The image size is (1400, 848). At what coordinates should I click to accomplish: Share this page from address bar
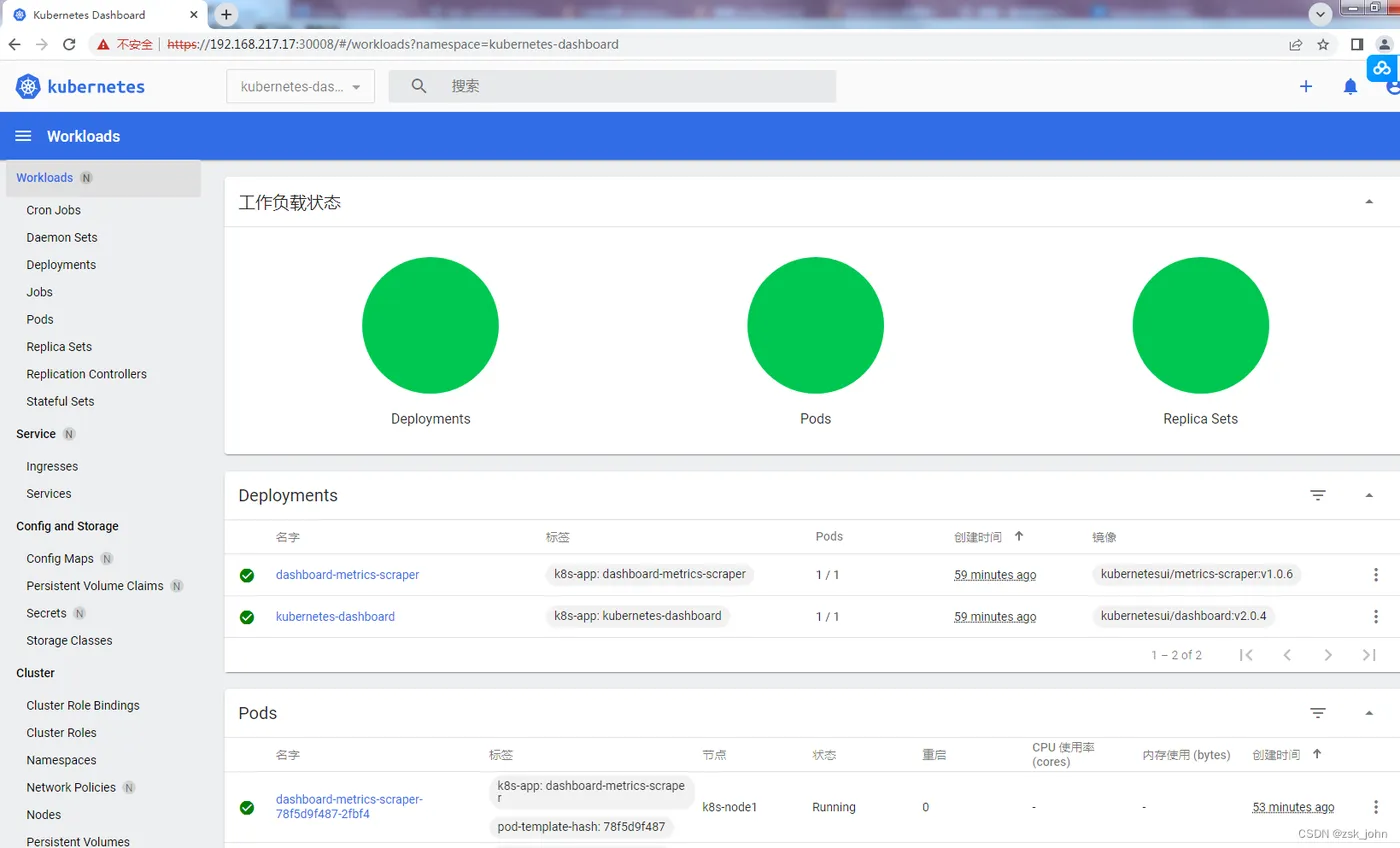point(1296,44)
